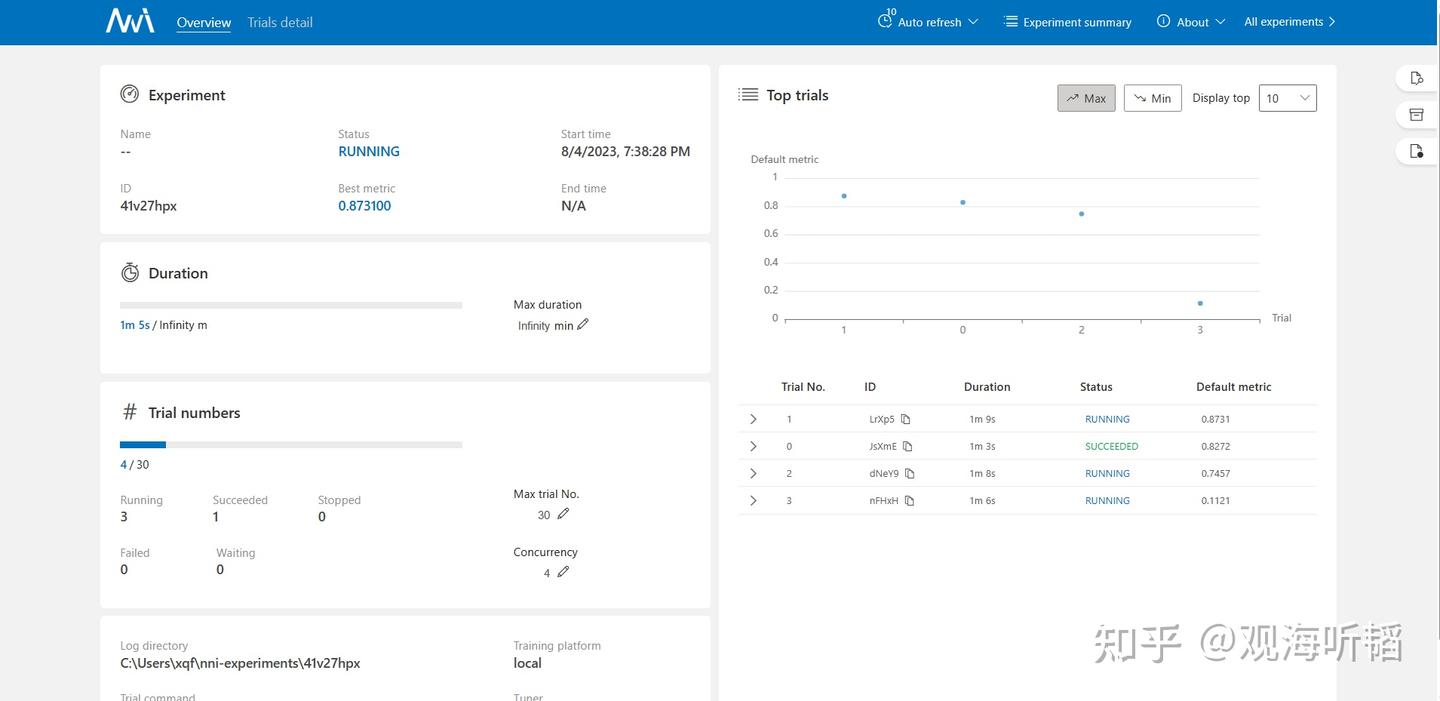
Task: Copy trial ID LrXp5
Action: (906, 419)
